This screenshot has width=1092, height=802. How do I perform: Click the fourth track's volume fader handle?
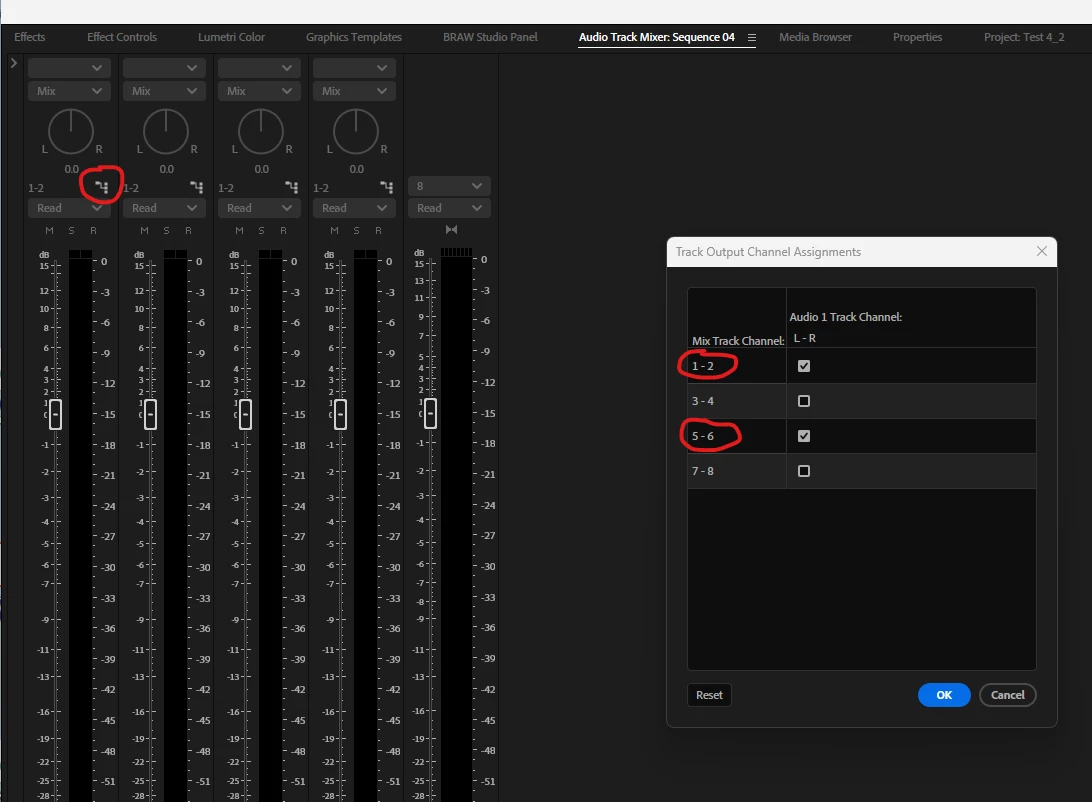point(340,414)
